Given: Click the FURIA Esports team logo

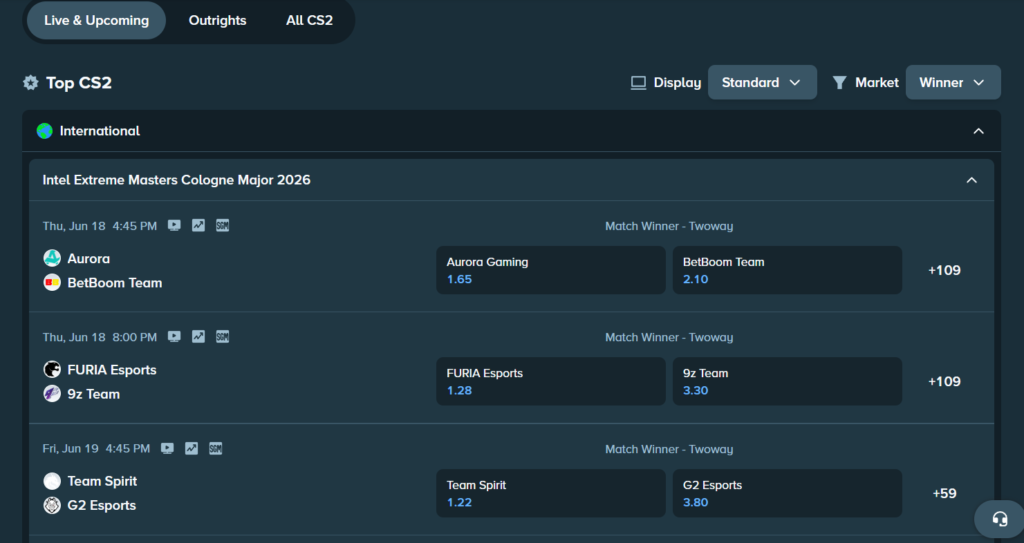Looking at the screenshot, I should point(52,369).
